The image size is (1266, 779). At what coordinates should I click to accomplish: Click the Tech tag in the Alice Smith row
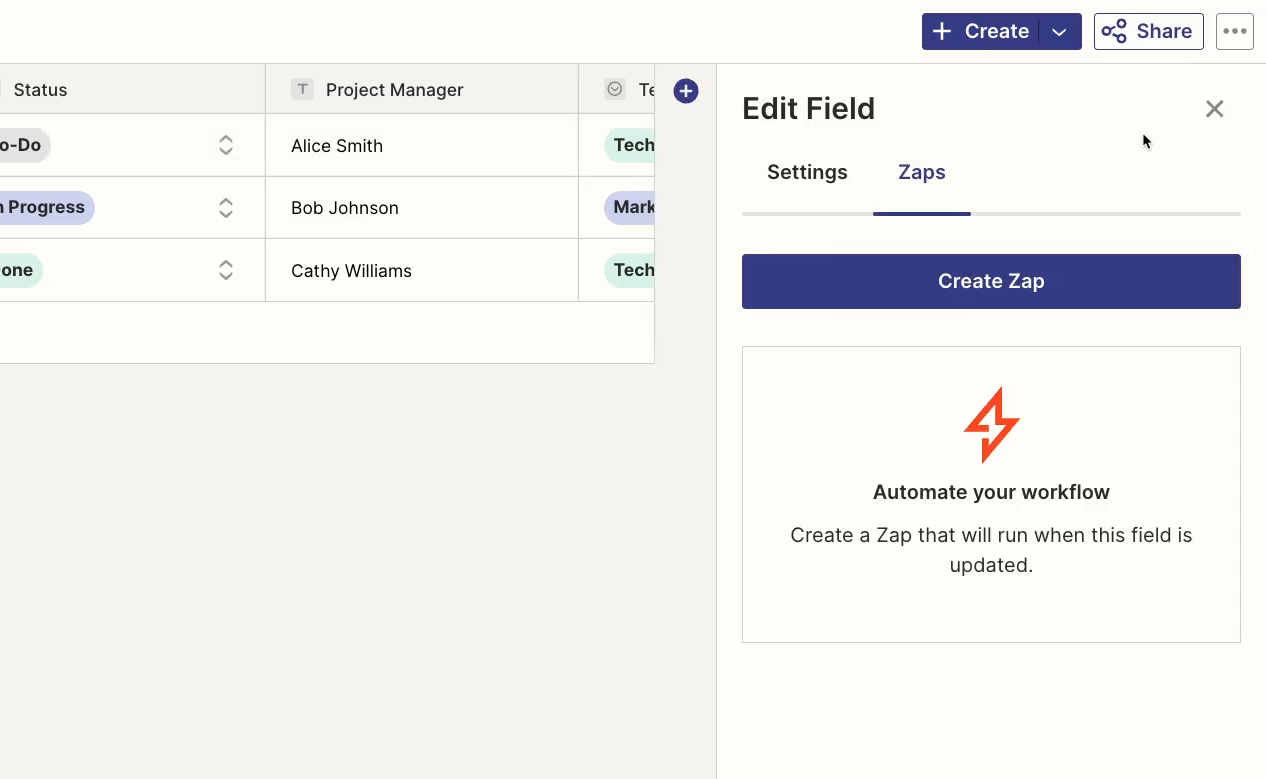(630, 145)
